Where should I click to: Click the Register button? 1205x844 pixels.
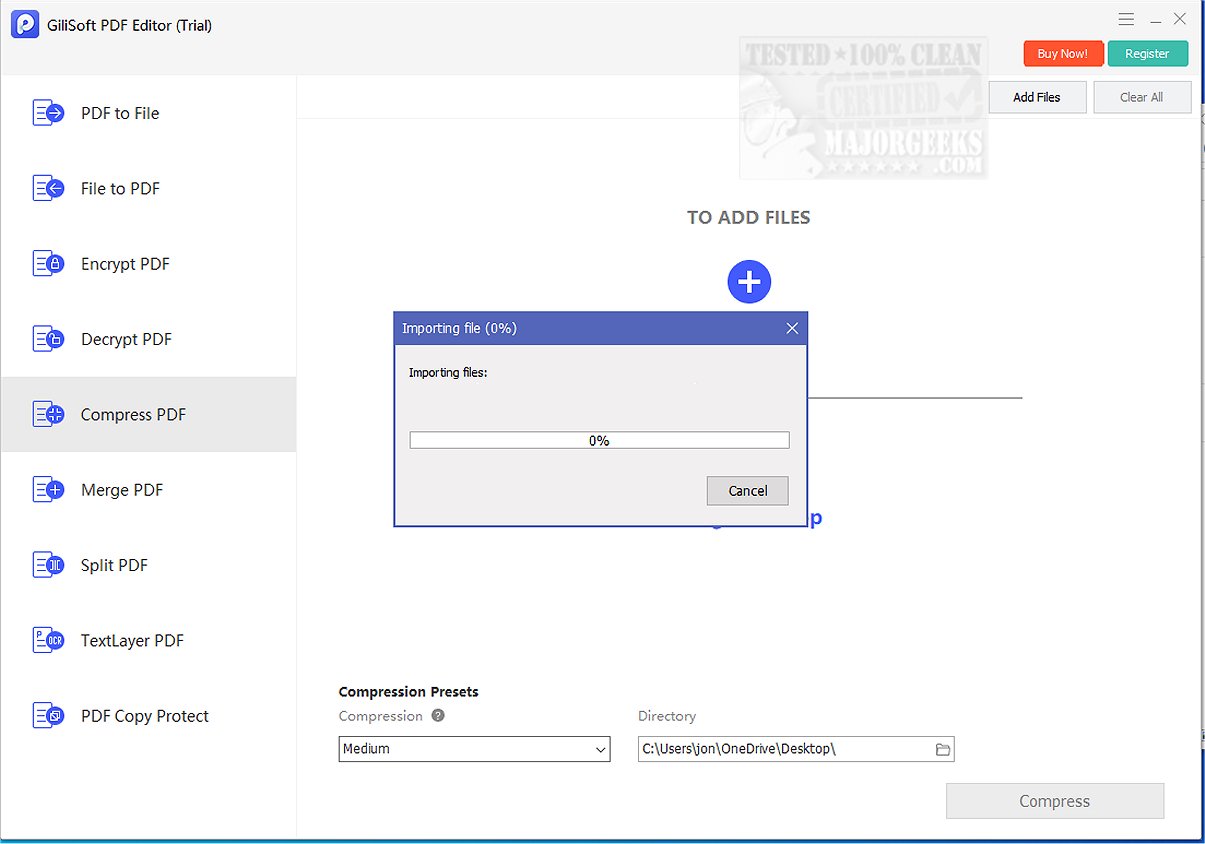[1147, 54]
